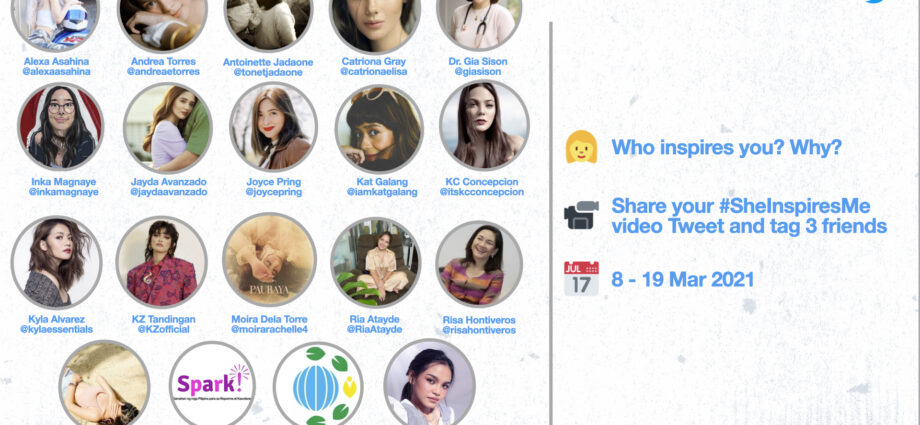Open the @catrionaelisa handle link
920x425 pixels.
pos(373,72)
